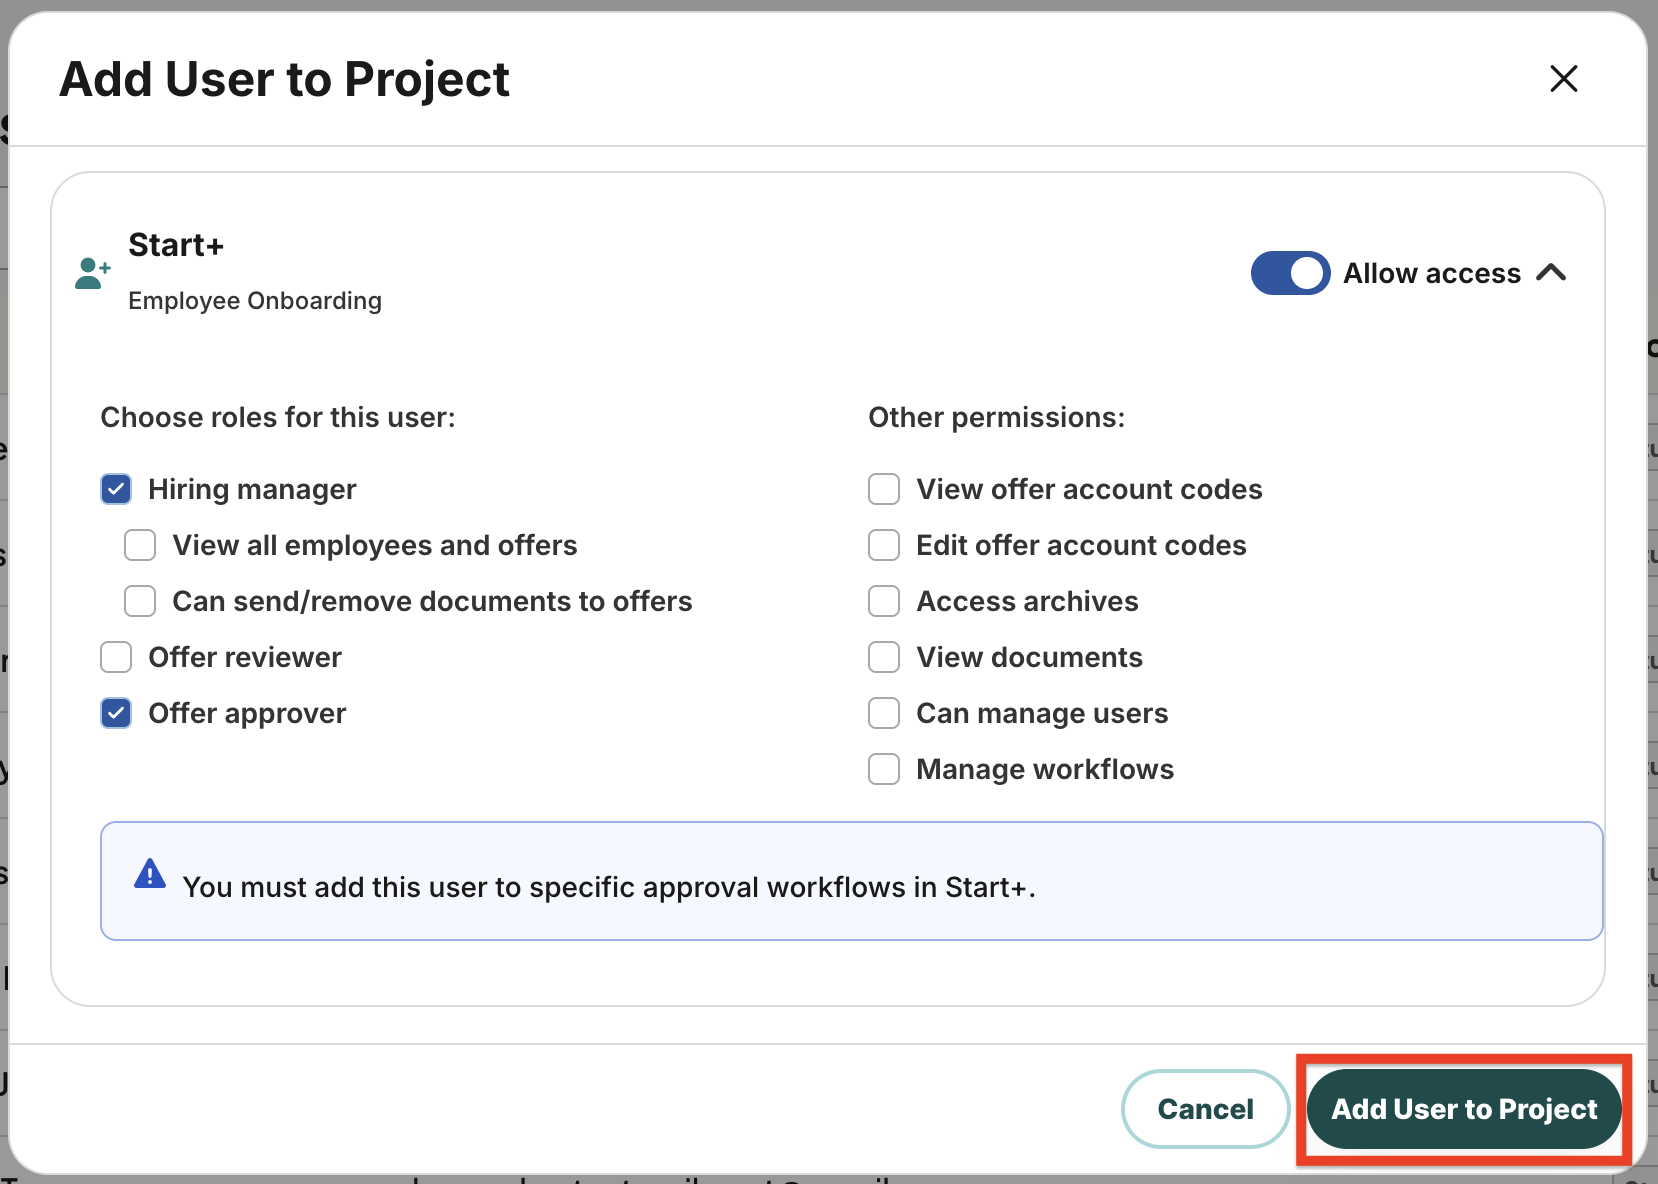The height and width of the screenshot is (1184, 1658).
Task: Toggle the Allow access switch off
Action: (1290, 273)
